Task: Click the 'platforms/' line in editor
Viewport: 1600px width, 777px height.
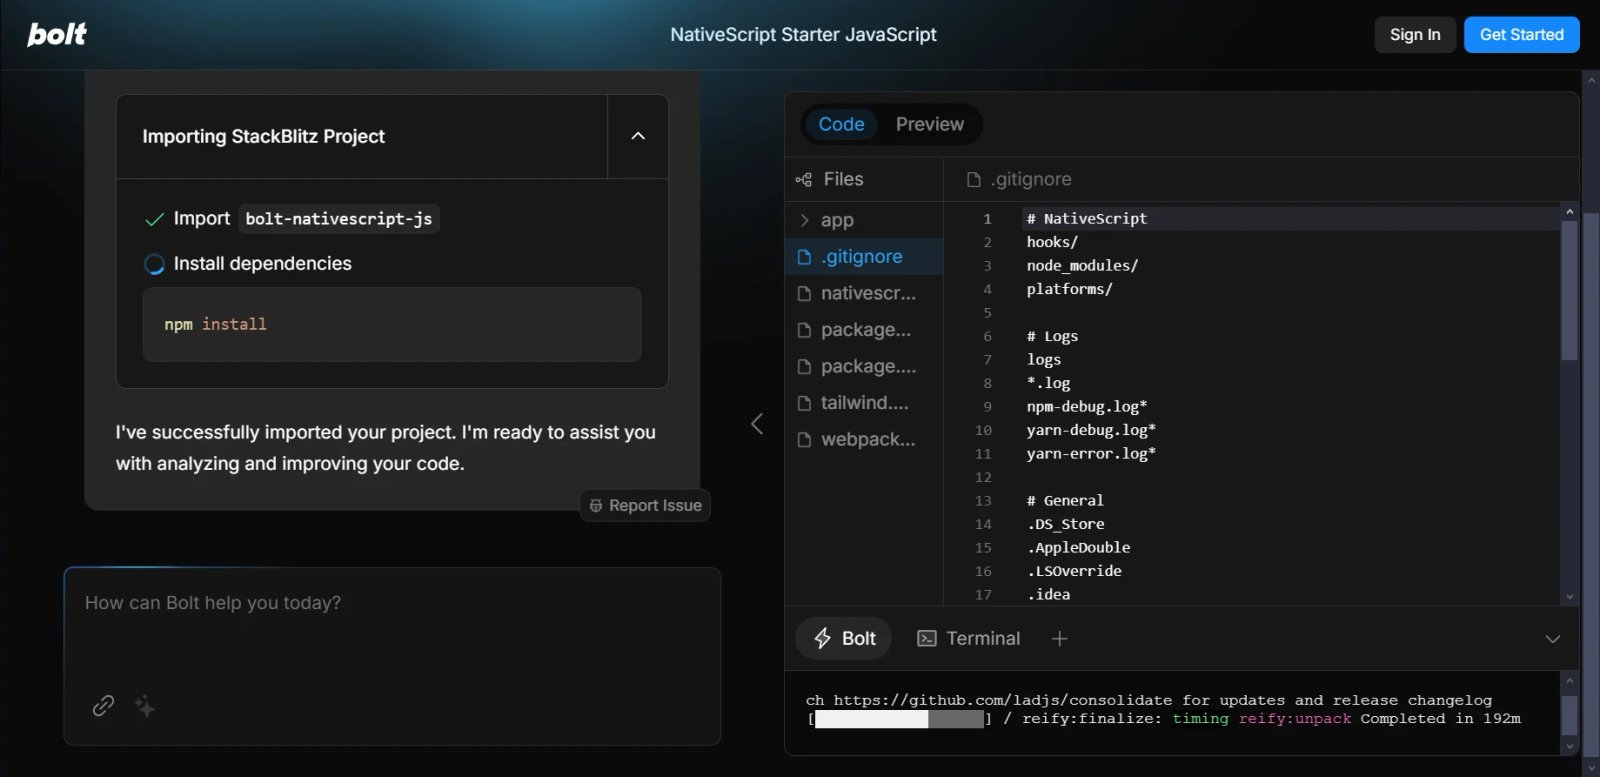Action: coord(1069,290)
